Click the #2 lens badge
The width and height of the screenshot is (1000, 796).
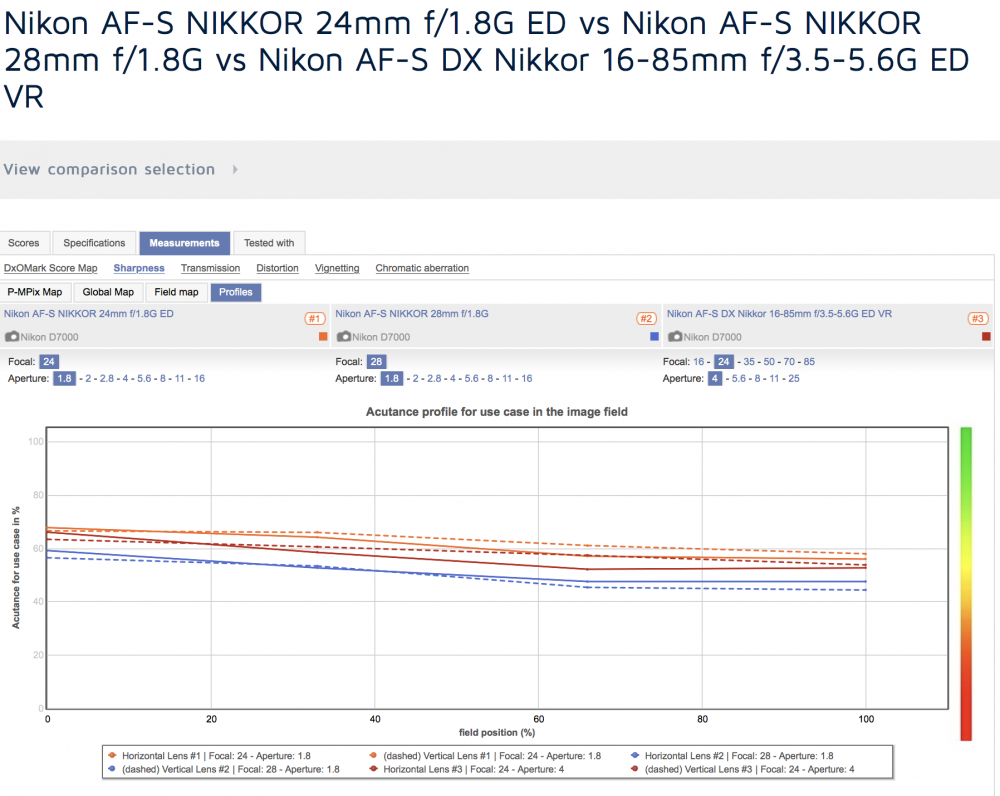coord(646,318)
